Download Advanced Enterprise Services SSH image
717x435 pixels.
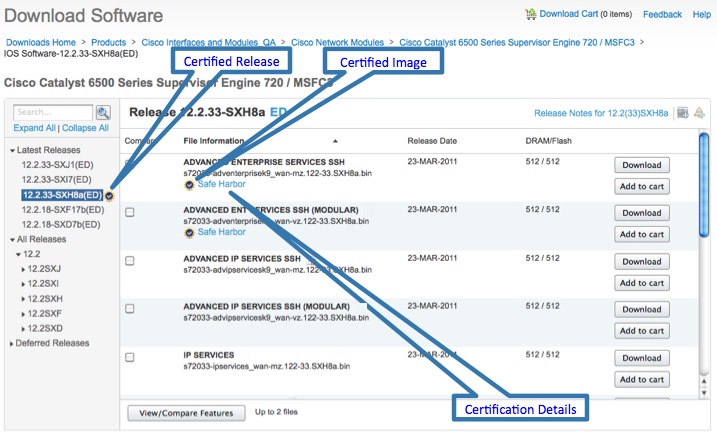(642, 165)
